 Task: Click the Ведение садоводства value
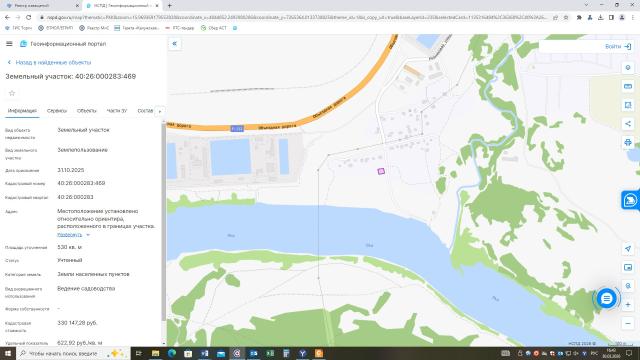[x=86, y=289]
